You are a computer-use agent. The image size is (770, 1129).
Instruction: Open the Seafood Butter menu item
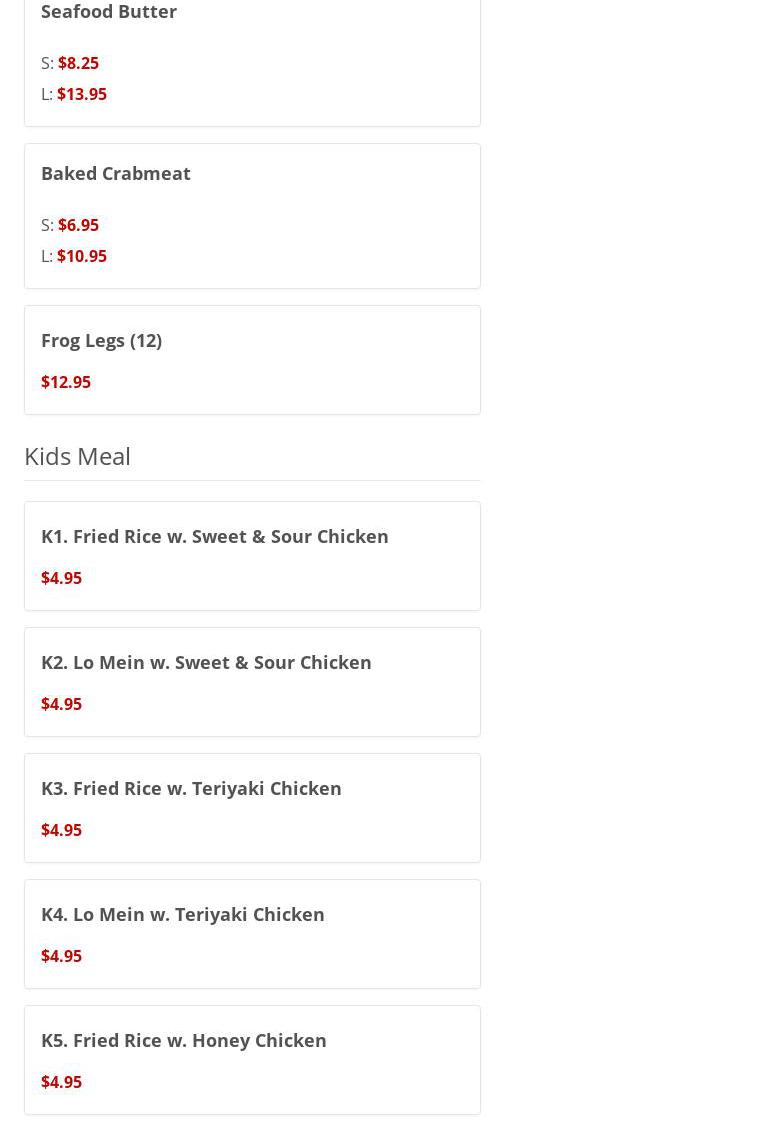109,12
